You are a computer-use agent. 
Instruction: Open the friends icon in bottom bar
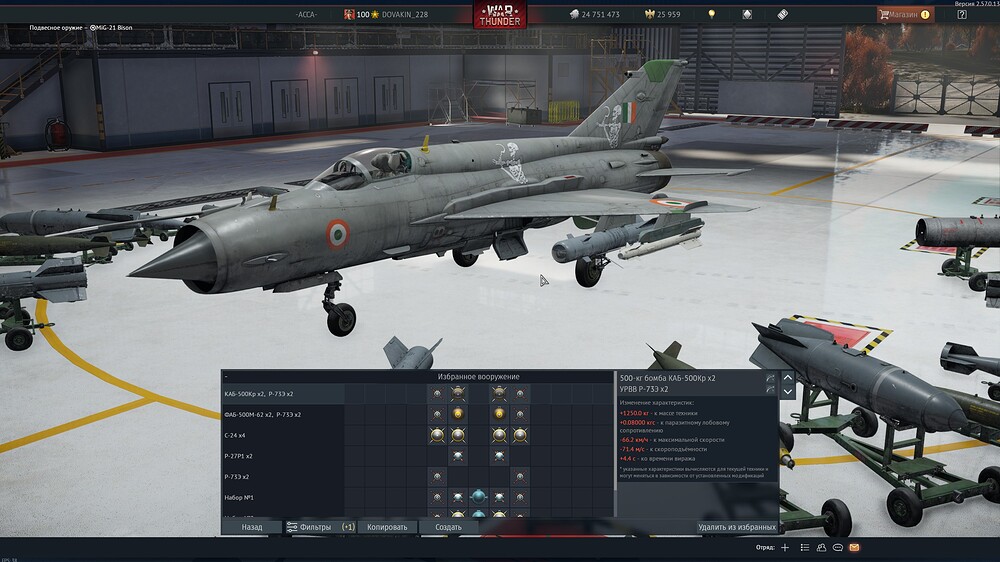tap(821, 547)
